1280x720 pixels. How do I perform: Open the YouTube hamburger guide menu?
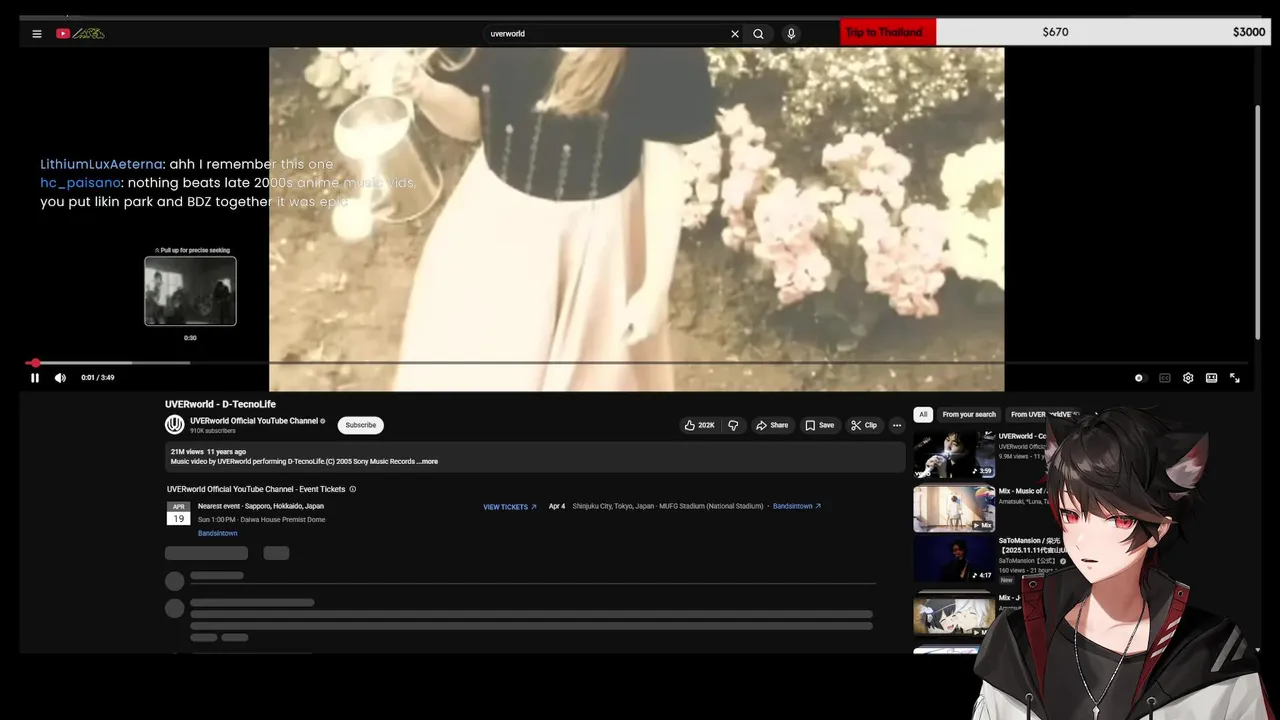click(x=37, y=34)
